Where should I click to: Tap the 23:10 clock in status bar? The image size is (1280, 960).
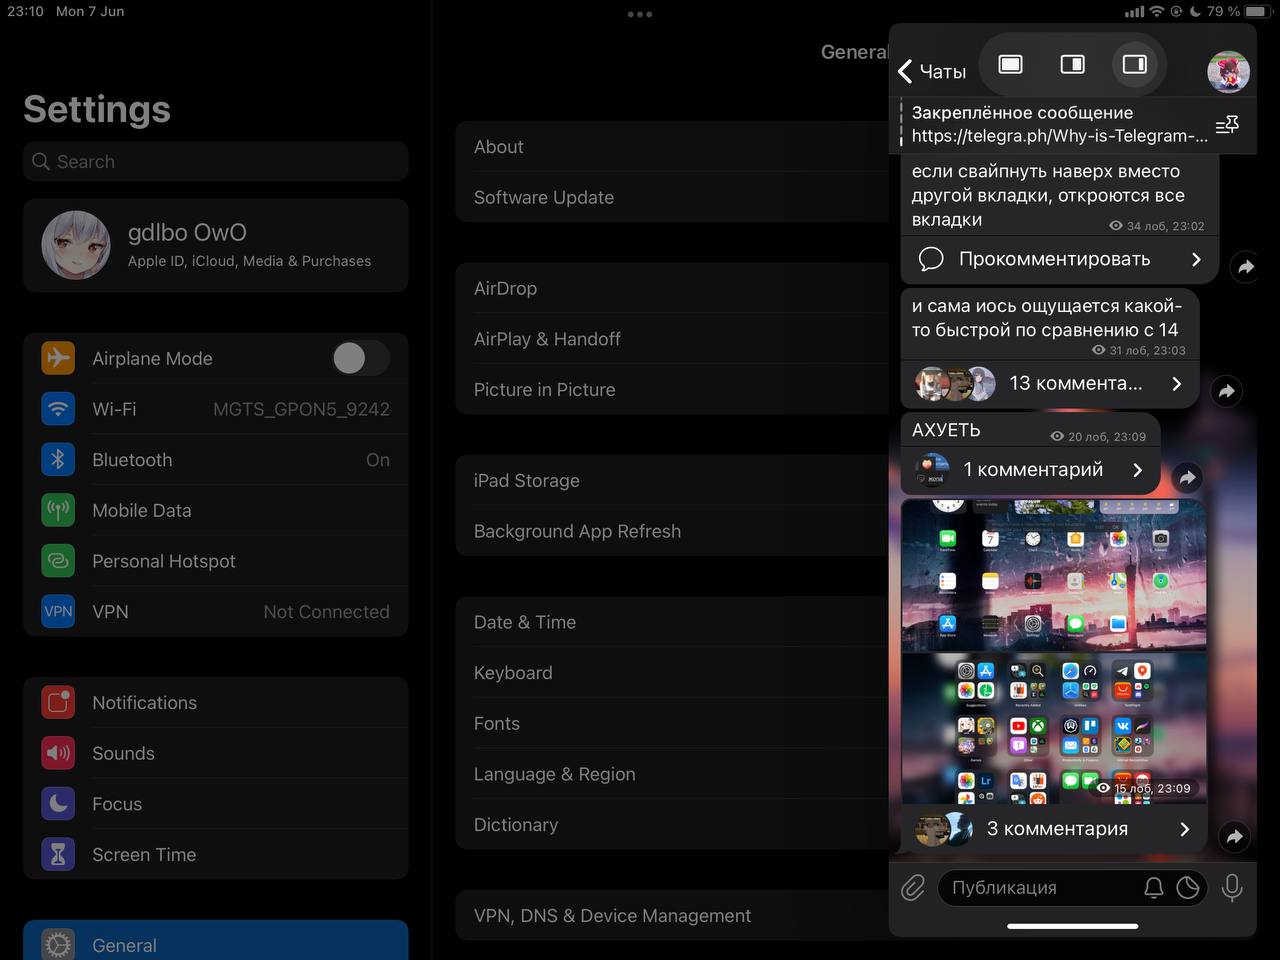click(26, 11)
